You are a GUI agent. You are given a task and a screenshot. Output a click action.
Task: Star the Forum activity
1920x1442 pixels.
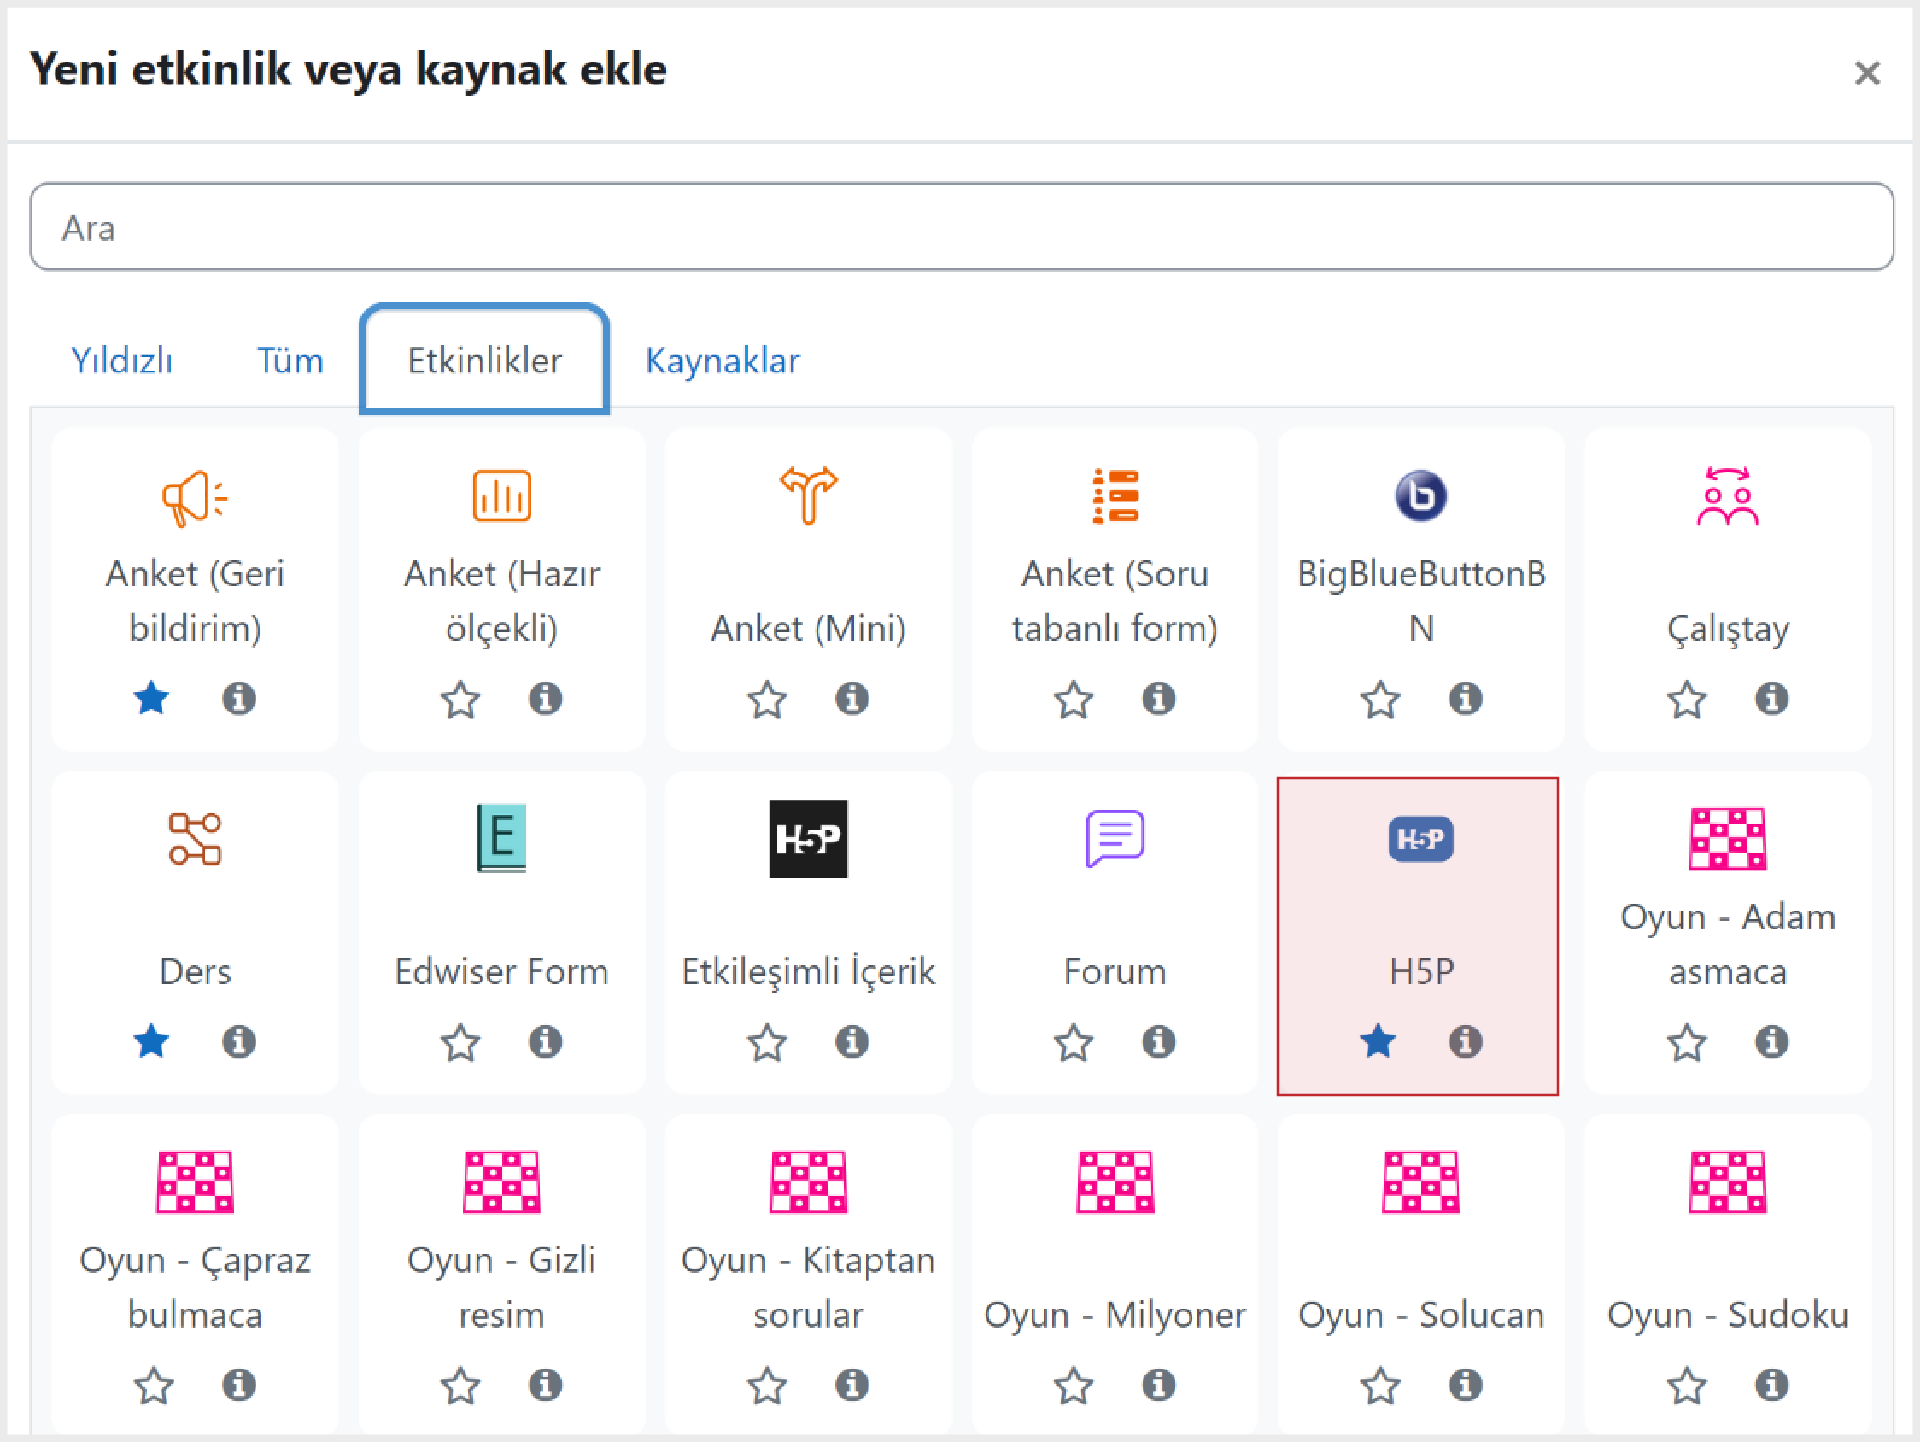pyautogui.click(x=1073, y=1042)
